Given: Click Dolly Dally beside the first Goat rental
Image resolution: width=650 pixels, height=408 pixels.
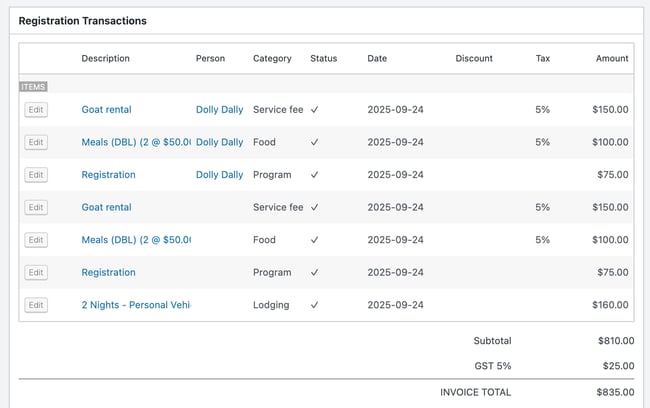Looking at the screenshot, I should click(219, 110).
